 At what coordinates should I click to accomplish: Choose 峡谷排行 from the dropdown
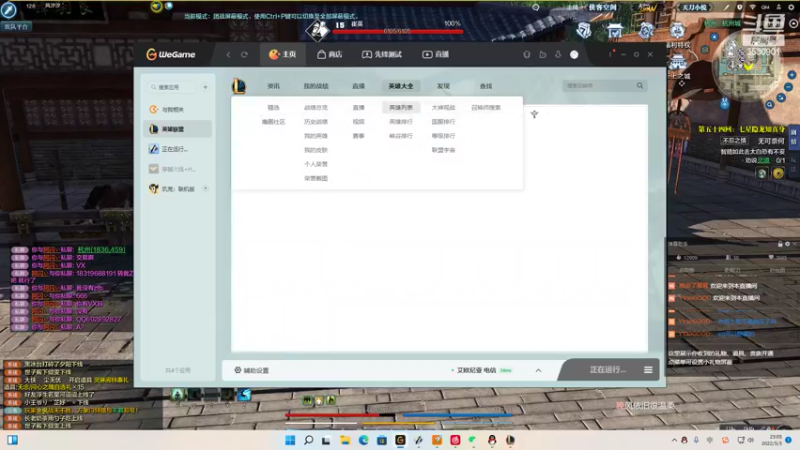(x=401, y=136)
